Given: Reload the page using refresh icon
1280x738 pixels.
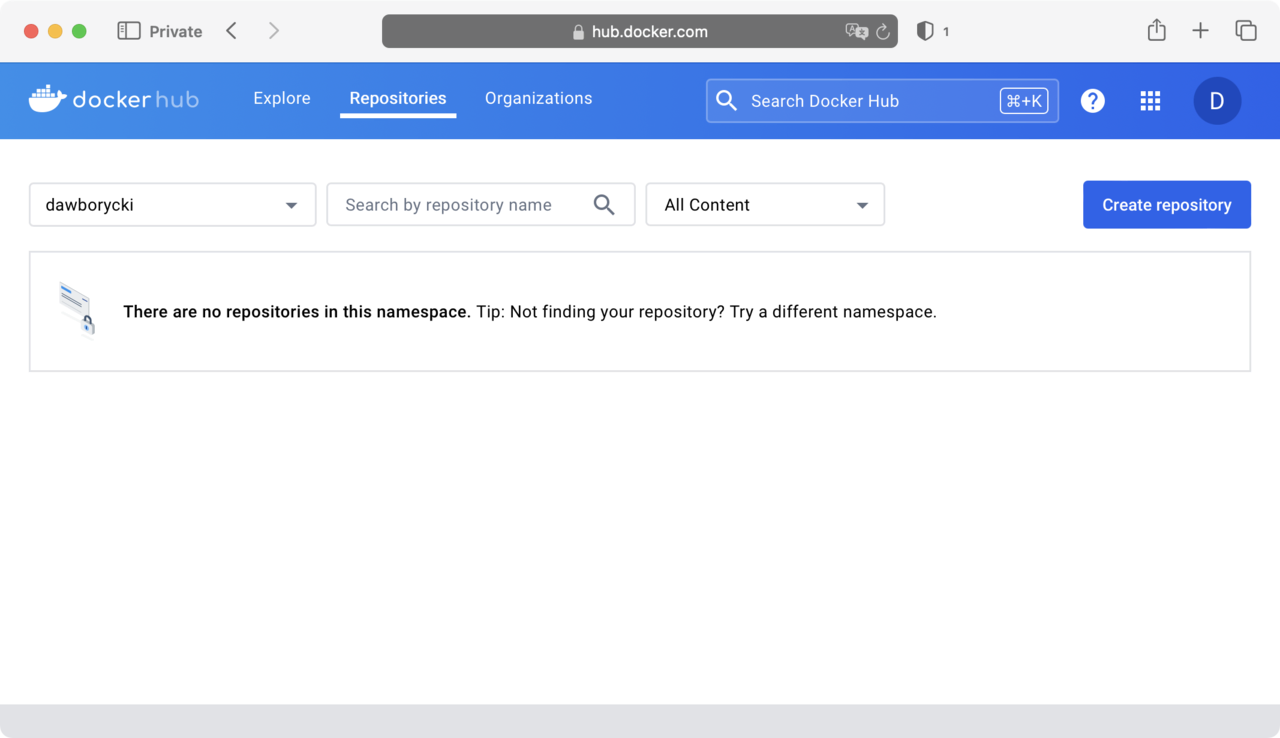Looking at the screenshot, I should pos(883,32).
